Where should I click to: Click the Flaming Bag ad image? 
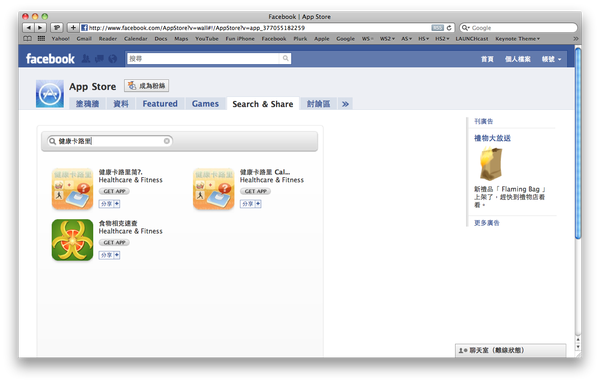tap(491, 164)
